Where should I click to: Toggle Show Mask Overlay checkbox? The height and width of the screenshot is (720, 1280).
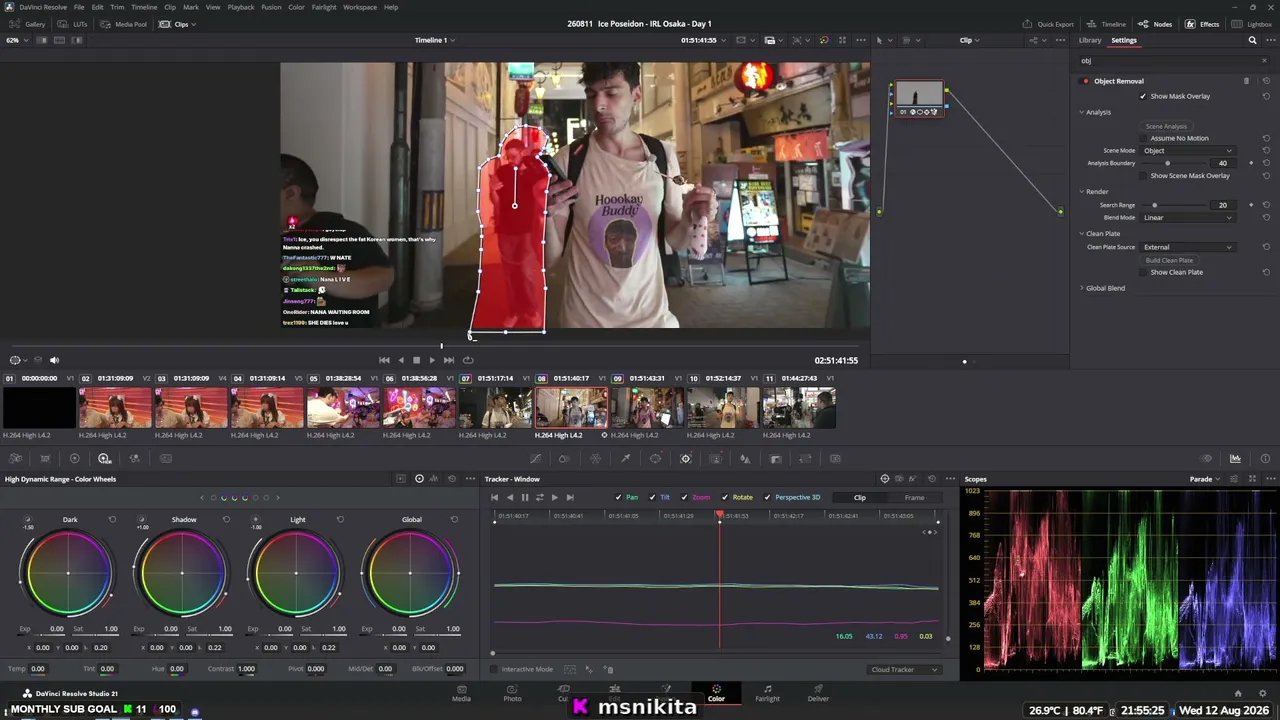(x=1143, y=96)
